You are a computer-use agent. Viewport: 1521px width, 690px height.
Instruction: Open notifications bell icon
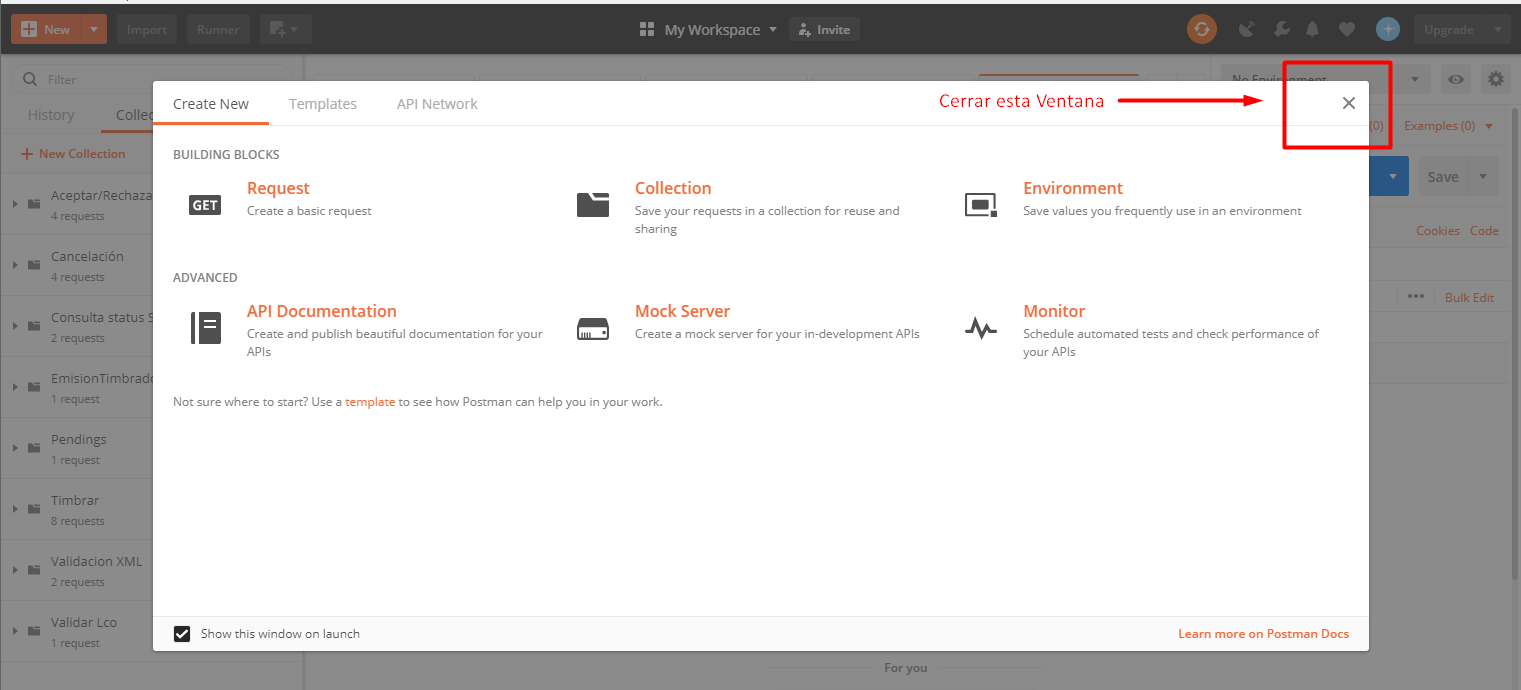pyautogui.click(x=1313, y=30)
